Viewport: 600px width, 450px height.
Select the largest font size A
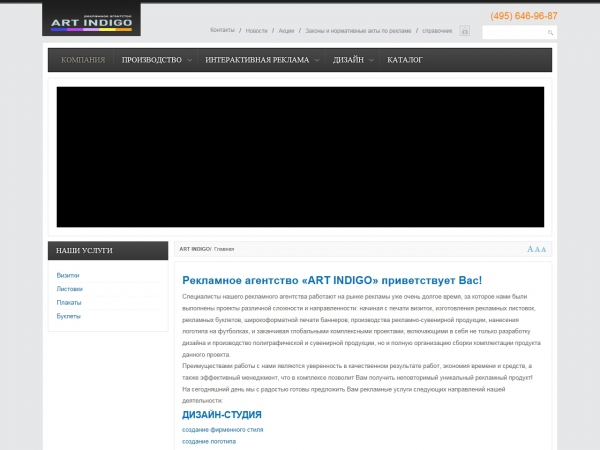click(530, 249)
